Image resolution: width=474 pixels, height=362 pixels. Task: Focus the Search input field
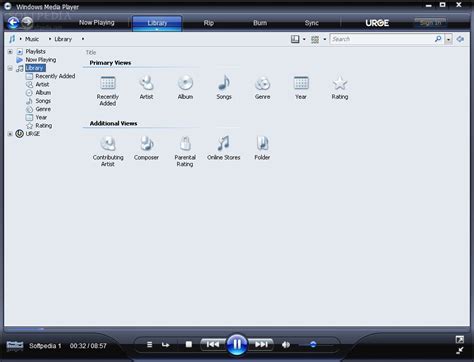(x=382, y=39)
